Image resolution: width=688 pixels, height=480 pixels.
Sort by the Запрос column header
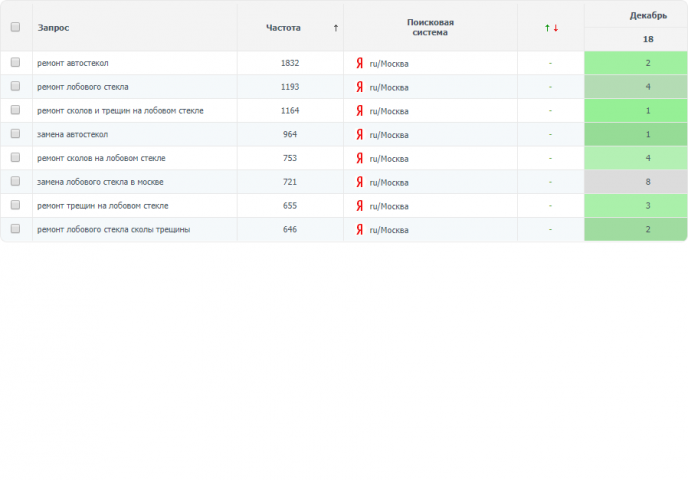[53, 28]
